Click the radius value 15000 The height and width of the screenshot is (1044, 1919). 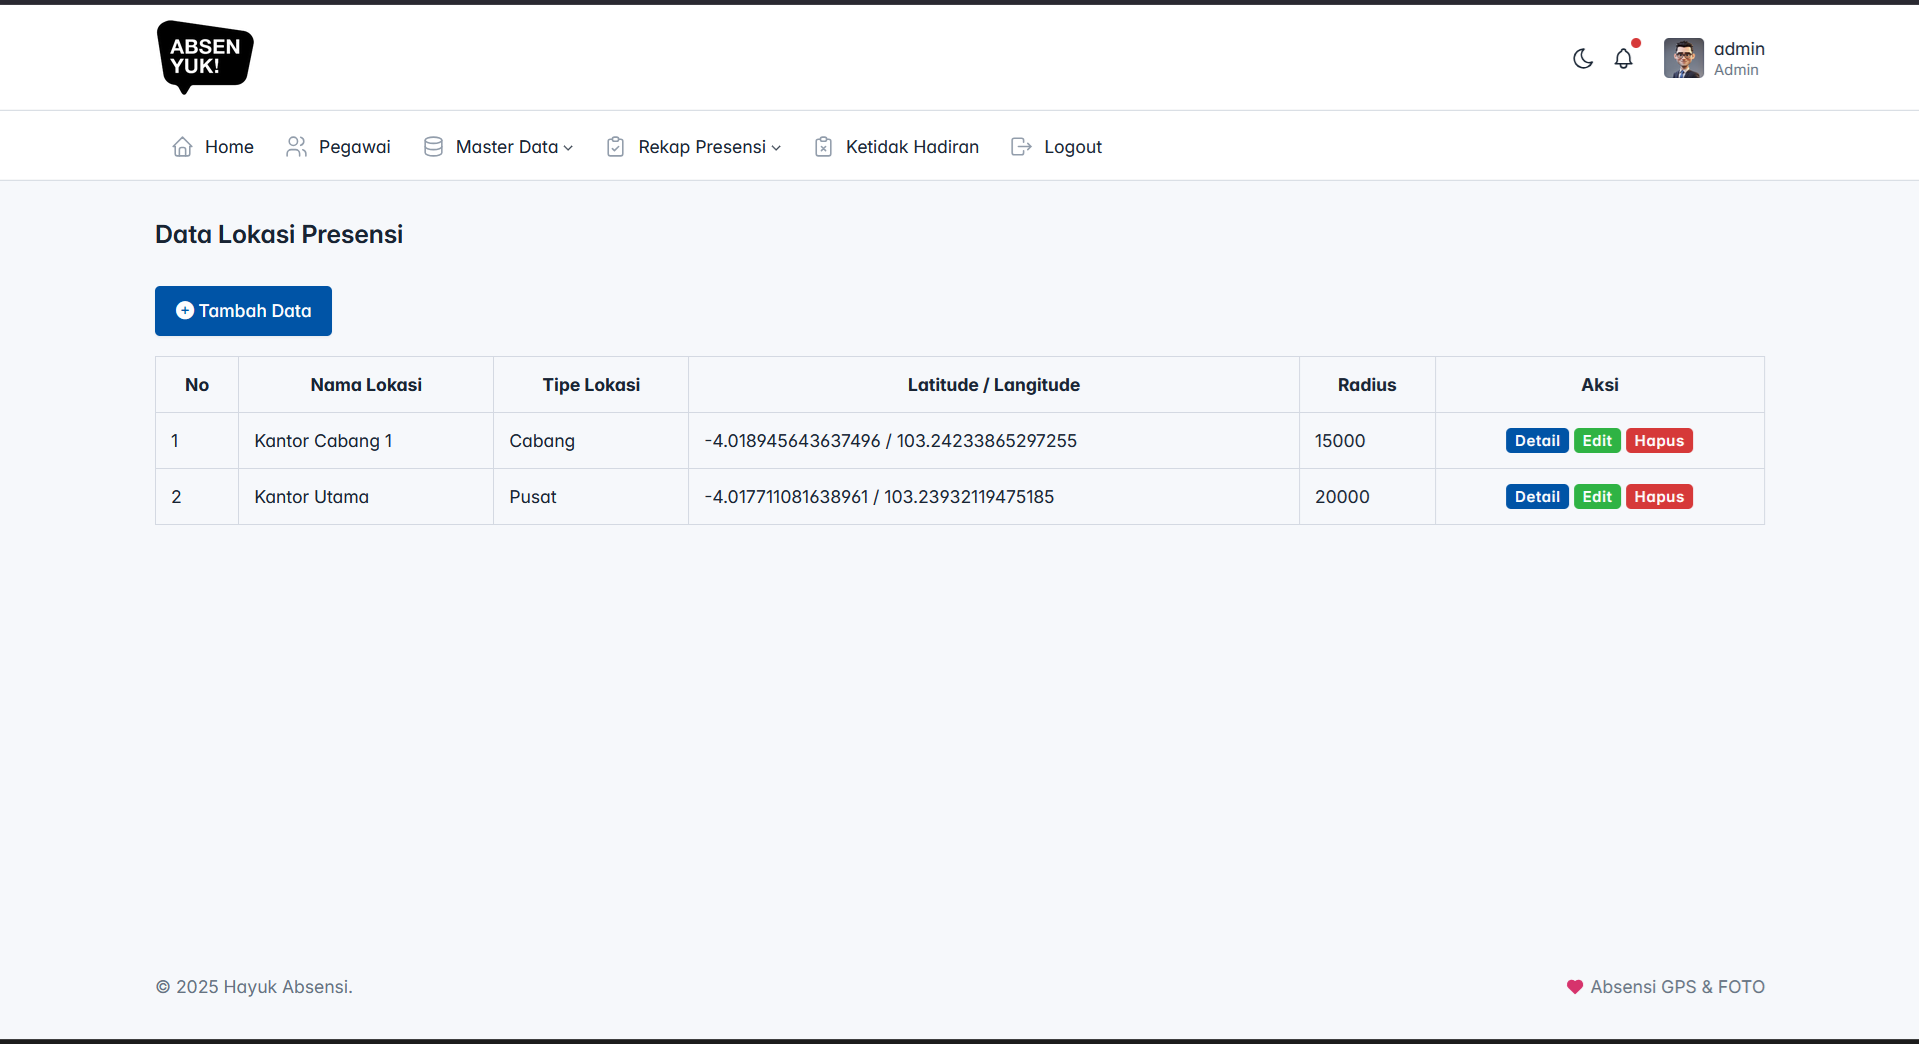[x=1340, y=441]
